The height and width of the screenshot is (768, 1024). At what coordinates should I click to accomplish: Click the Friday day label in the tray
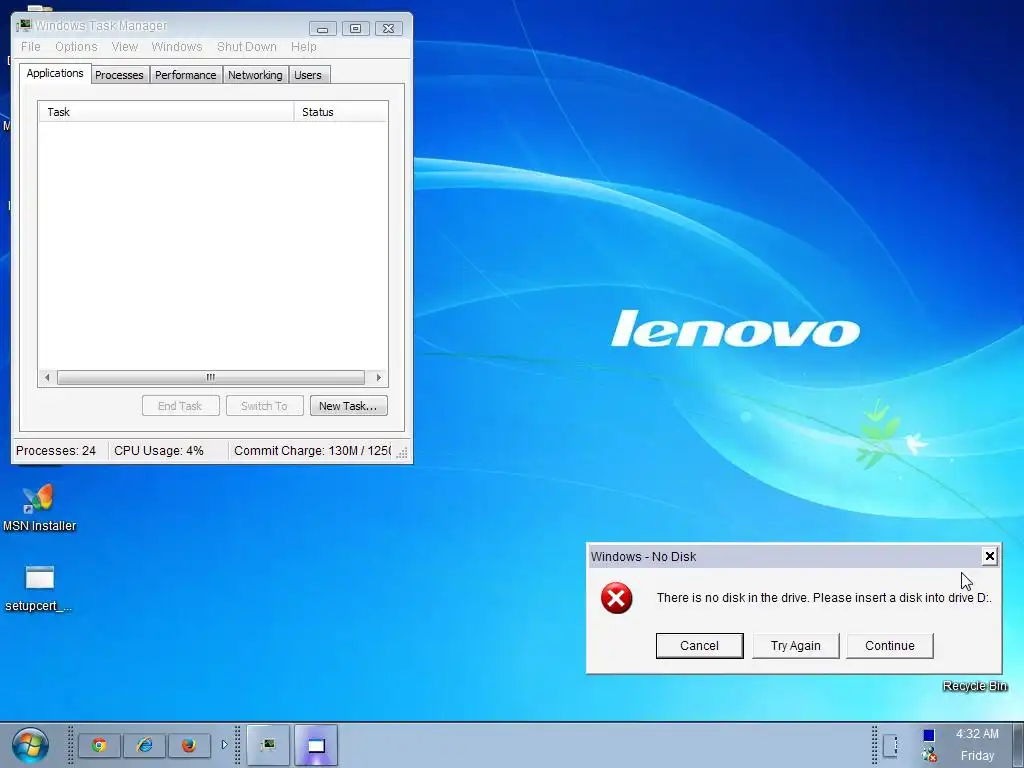coord(977,756)
